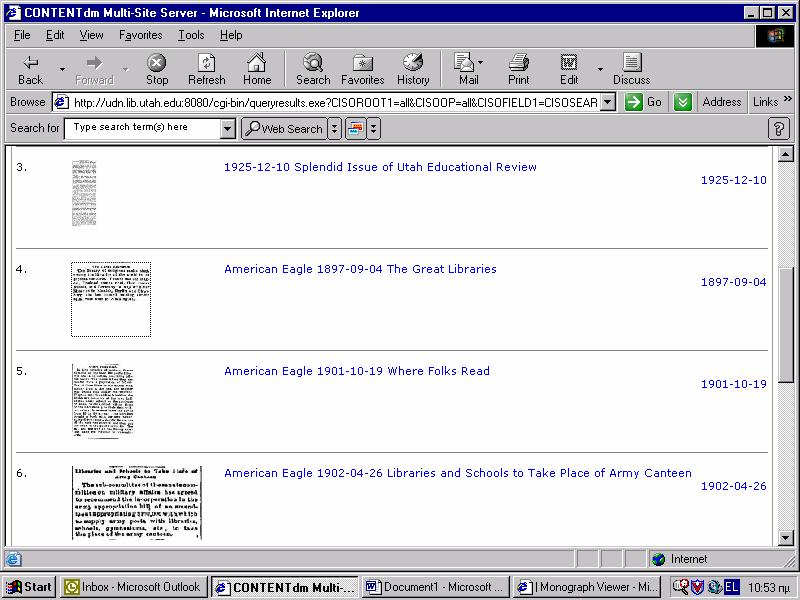
Task: Click the vertical scrollbar thumb
Action: tap(786, 323)
